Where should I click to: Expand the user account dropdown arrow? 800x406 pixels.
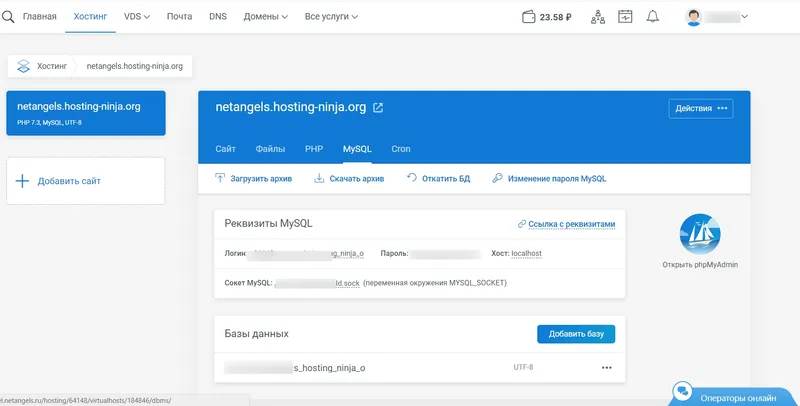tap(744, 16)
